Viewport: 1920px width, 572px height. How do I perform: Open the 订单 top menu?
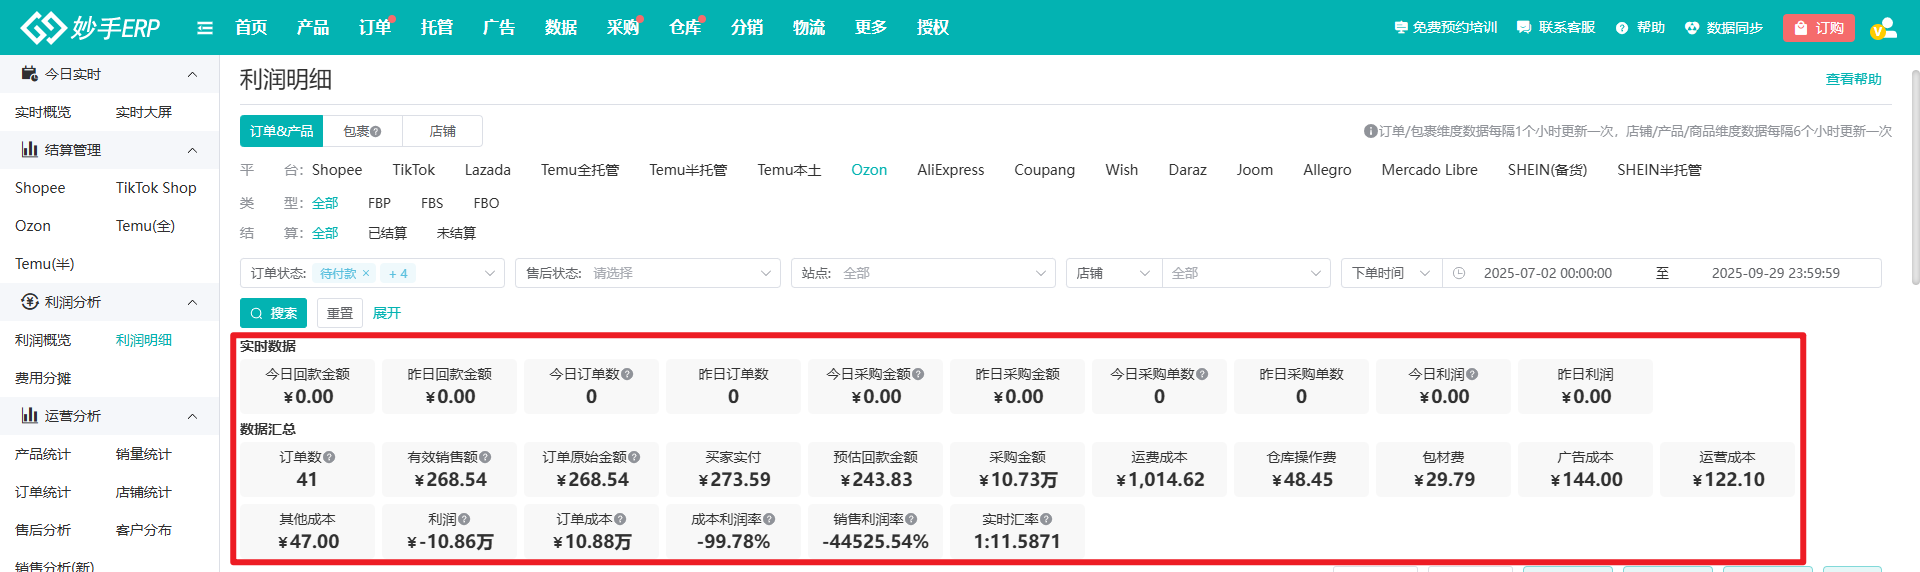click(375, 27)
